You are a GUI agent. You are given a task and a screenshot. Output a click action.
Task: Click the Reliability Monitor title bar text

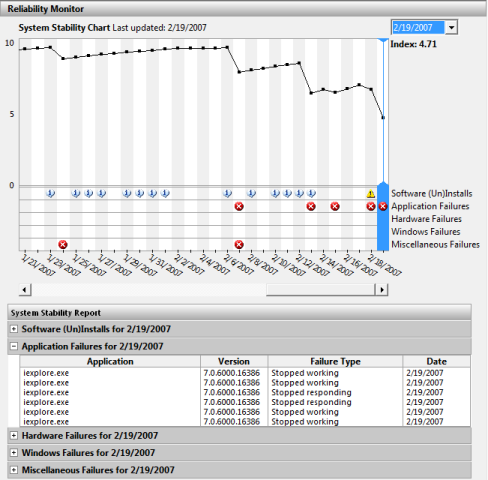tap(46, 9)
